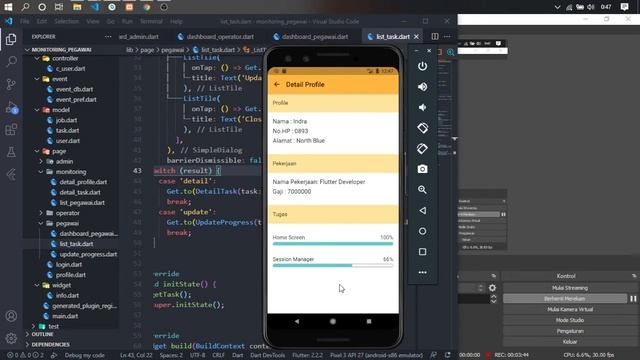Open the Terminal menu

coord(151,21)
